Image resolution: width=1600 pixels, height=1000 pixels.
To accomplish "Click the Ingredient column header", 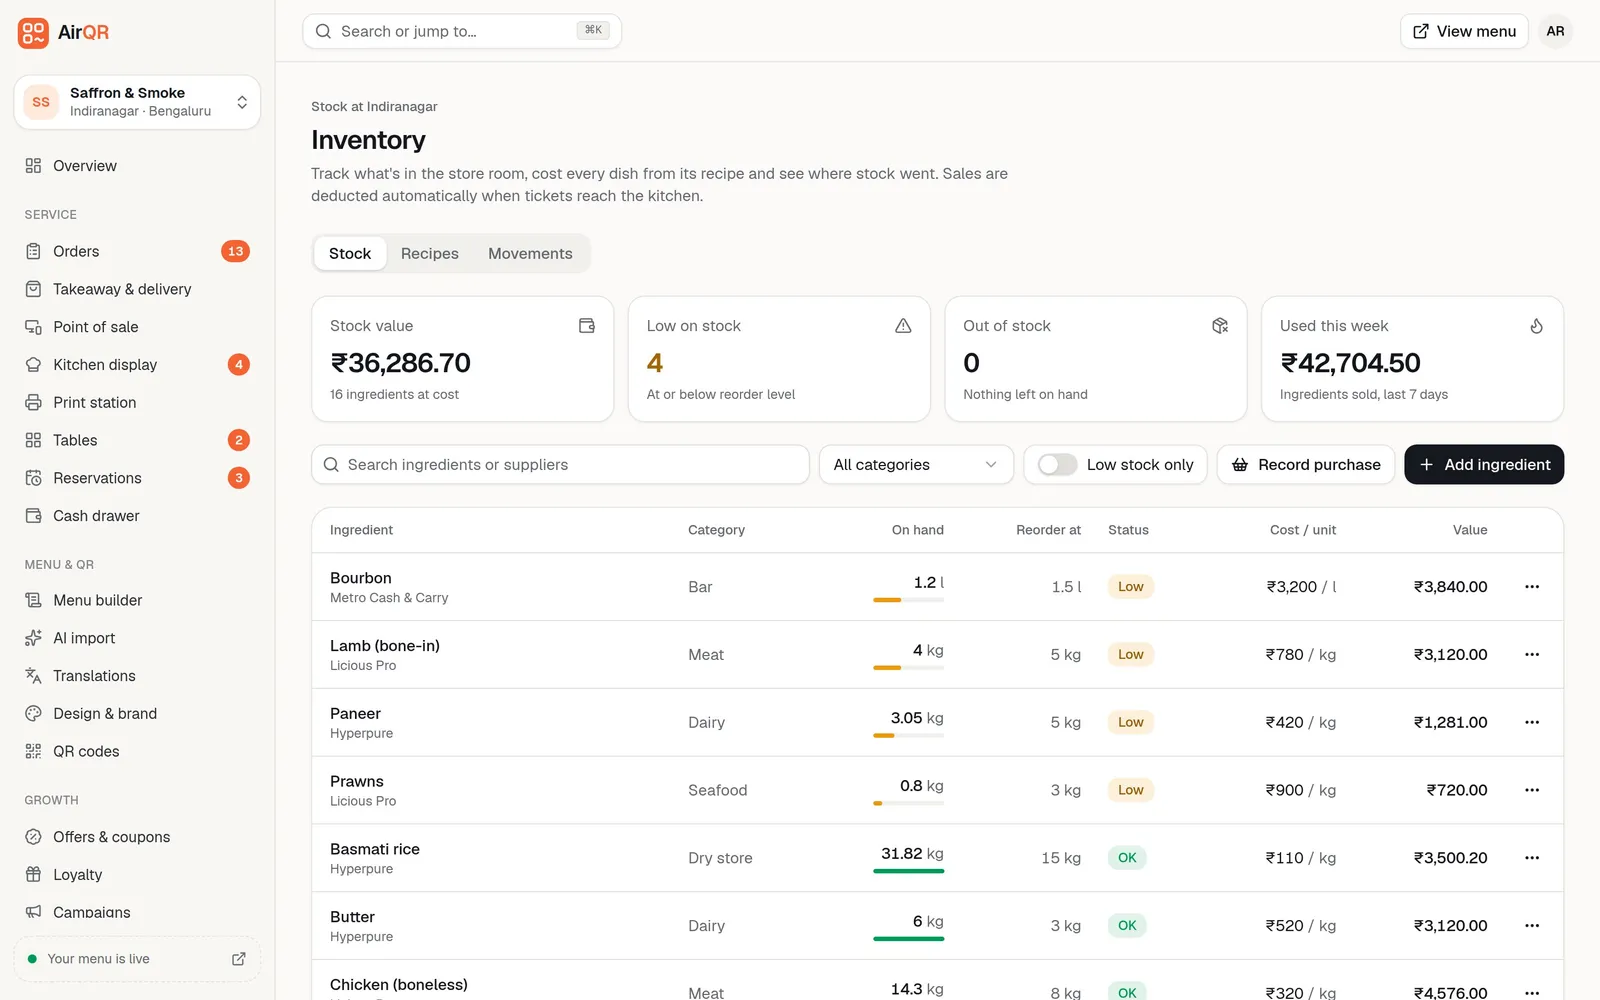I will pyautogui.click(x=361, y=530).
